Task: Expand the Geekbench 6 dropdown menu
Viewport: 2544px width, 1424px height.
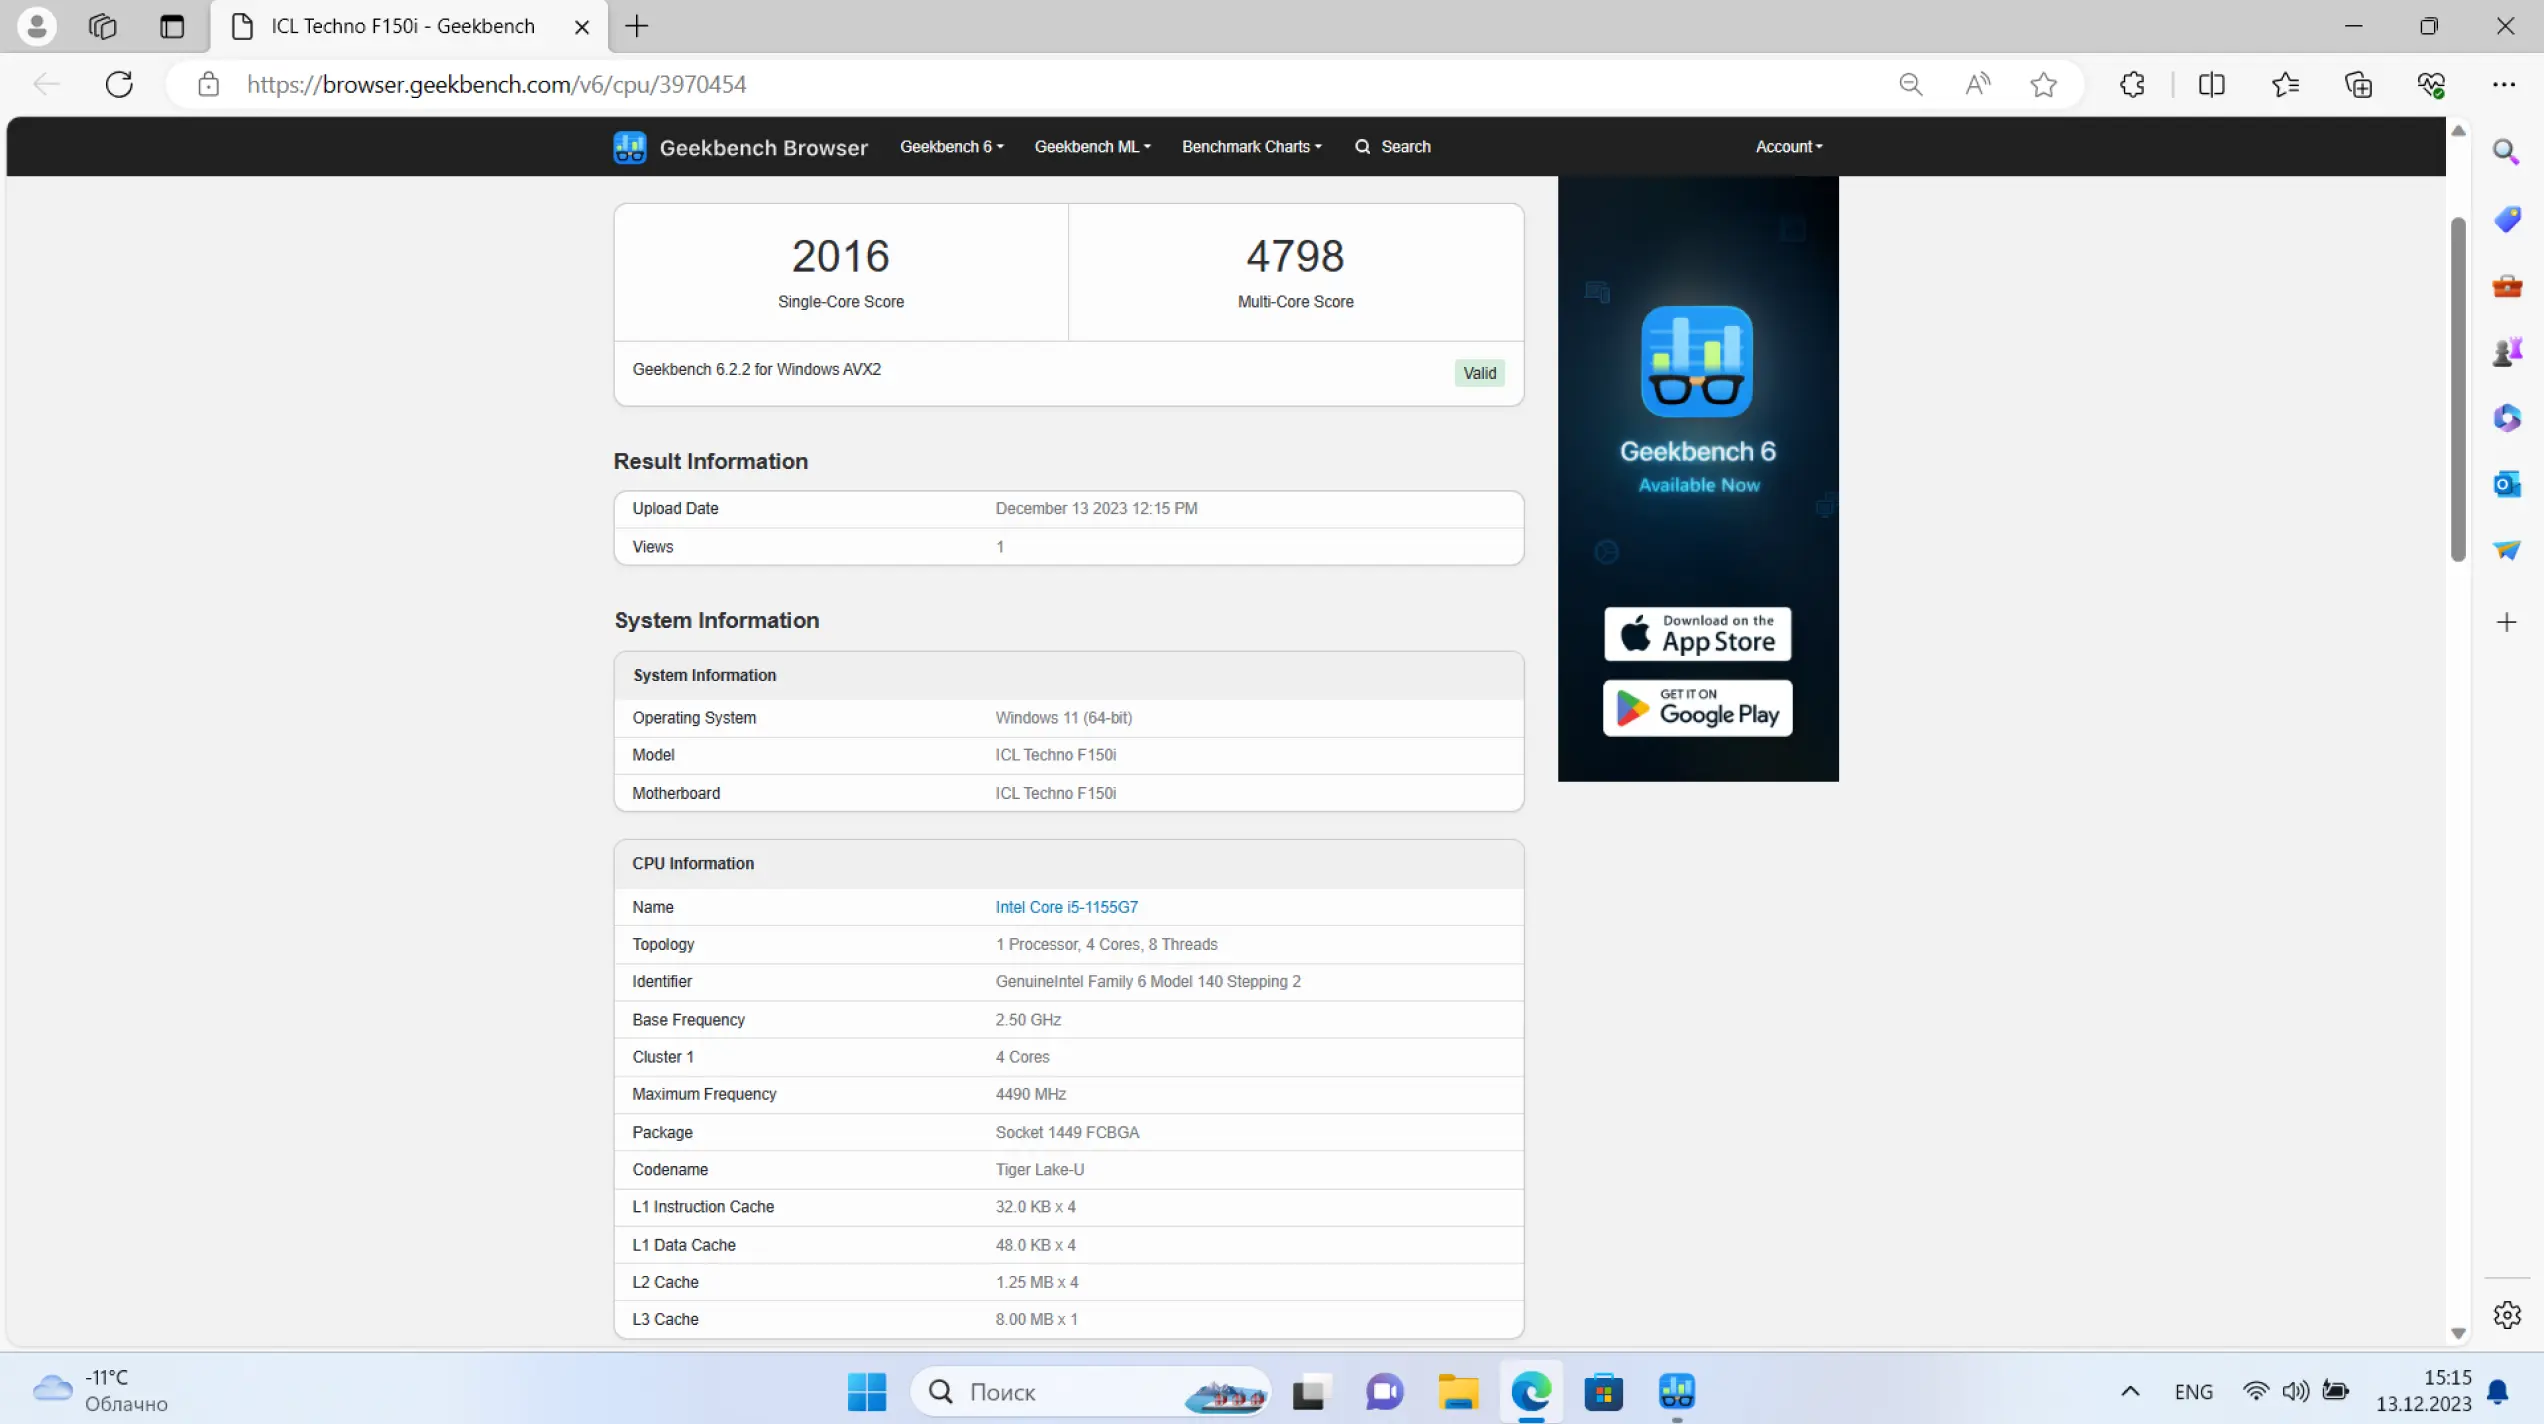Action: pyautogui.click(x=951, y=147)
